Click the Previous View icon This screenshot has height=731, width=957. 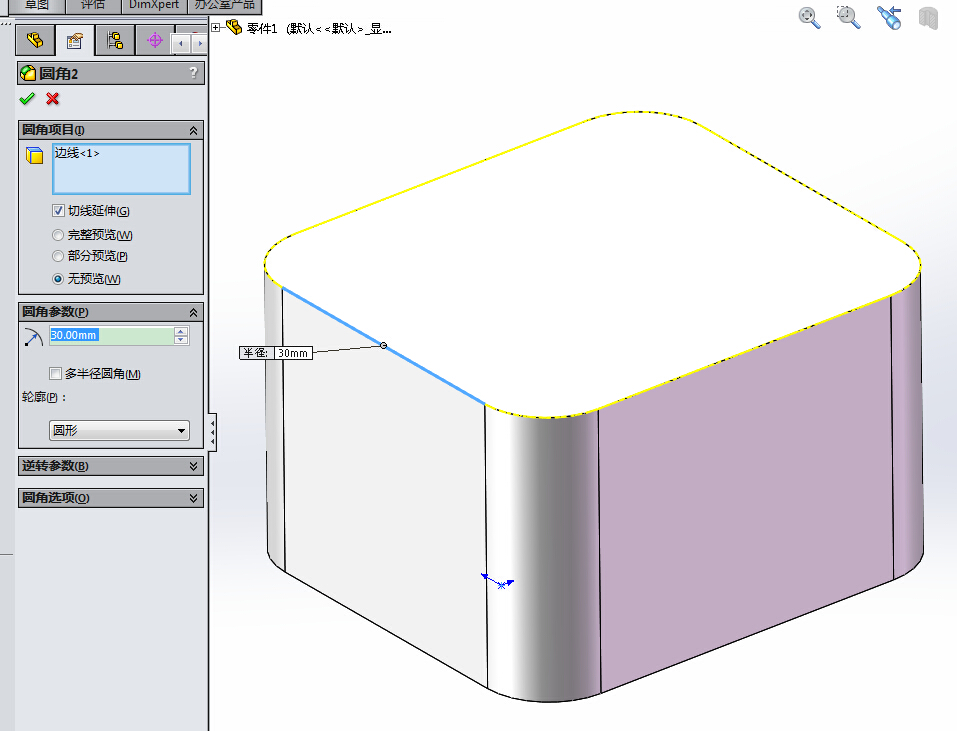(x=889, y=17)
